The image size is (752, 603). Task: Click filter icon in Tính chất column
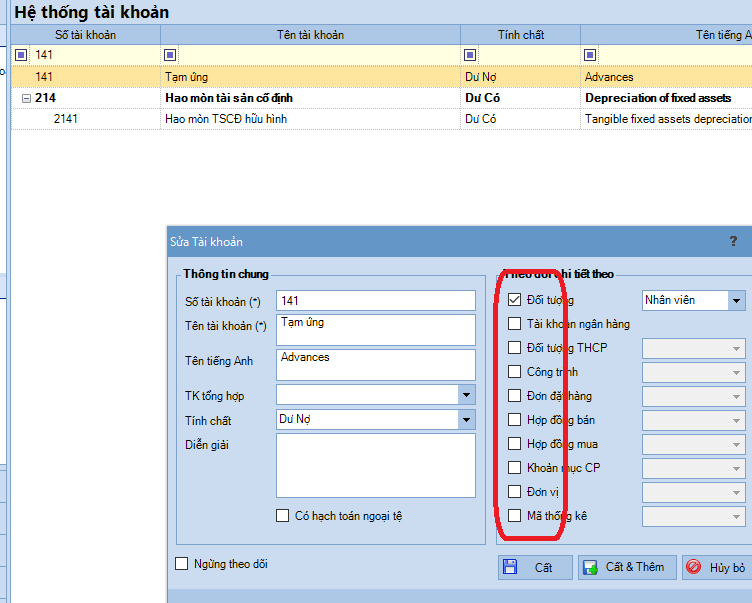click(x=470, y=55)
